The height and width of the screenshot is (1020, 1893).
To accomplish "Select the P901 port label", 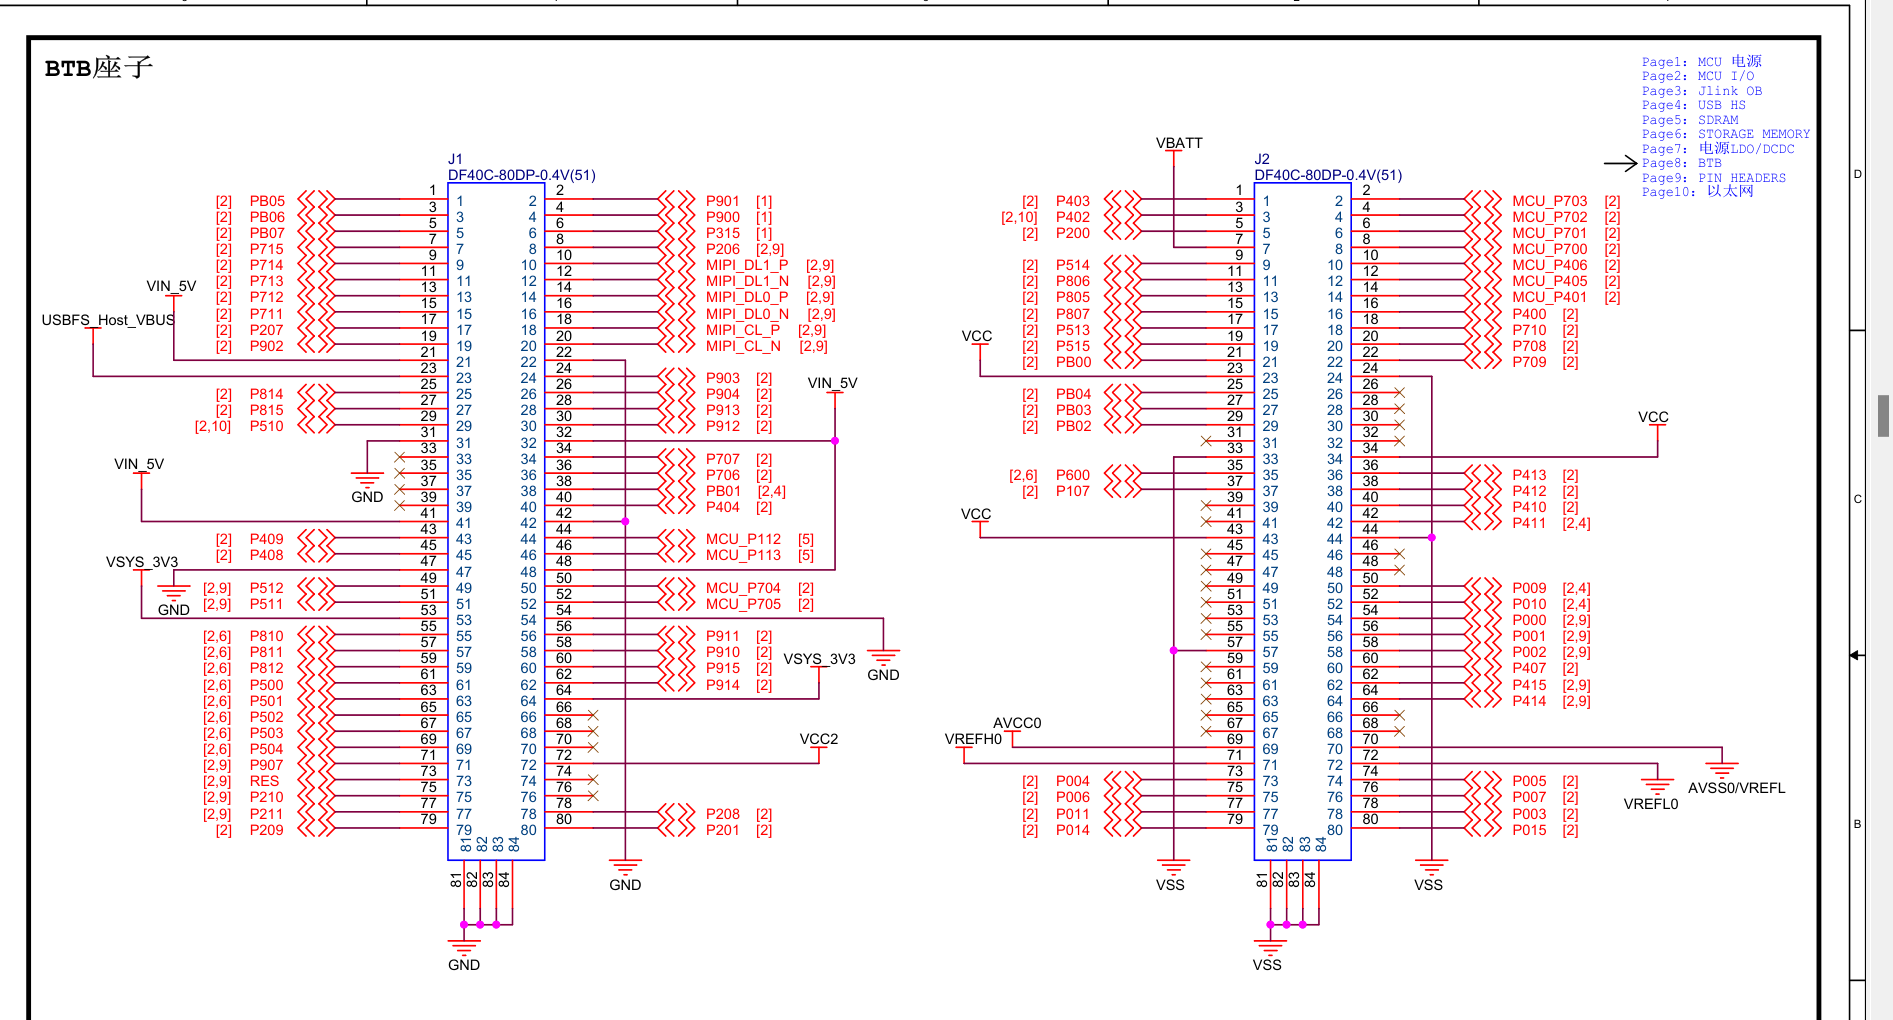I will tap(723, 201).
